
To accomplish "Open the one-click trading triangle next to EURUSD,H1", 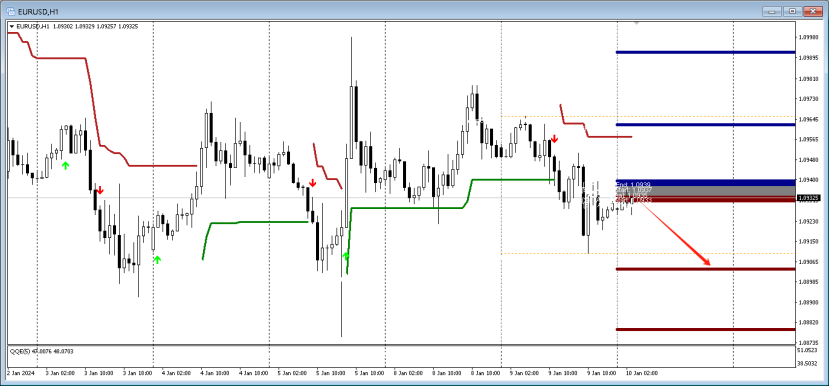I will pos(12,26).
